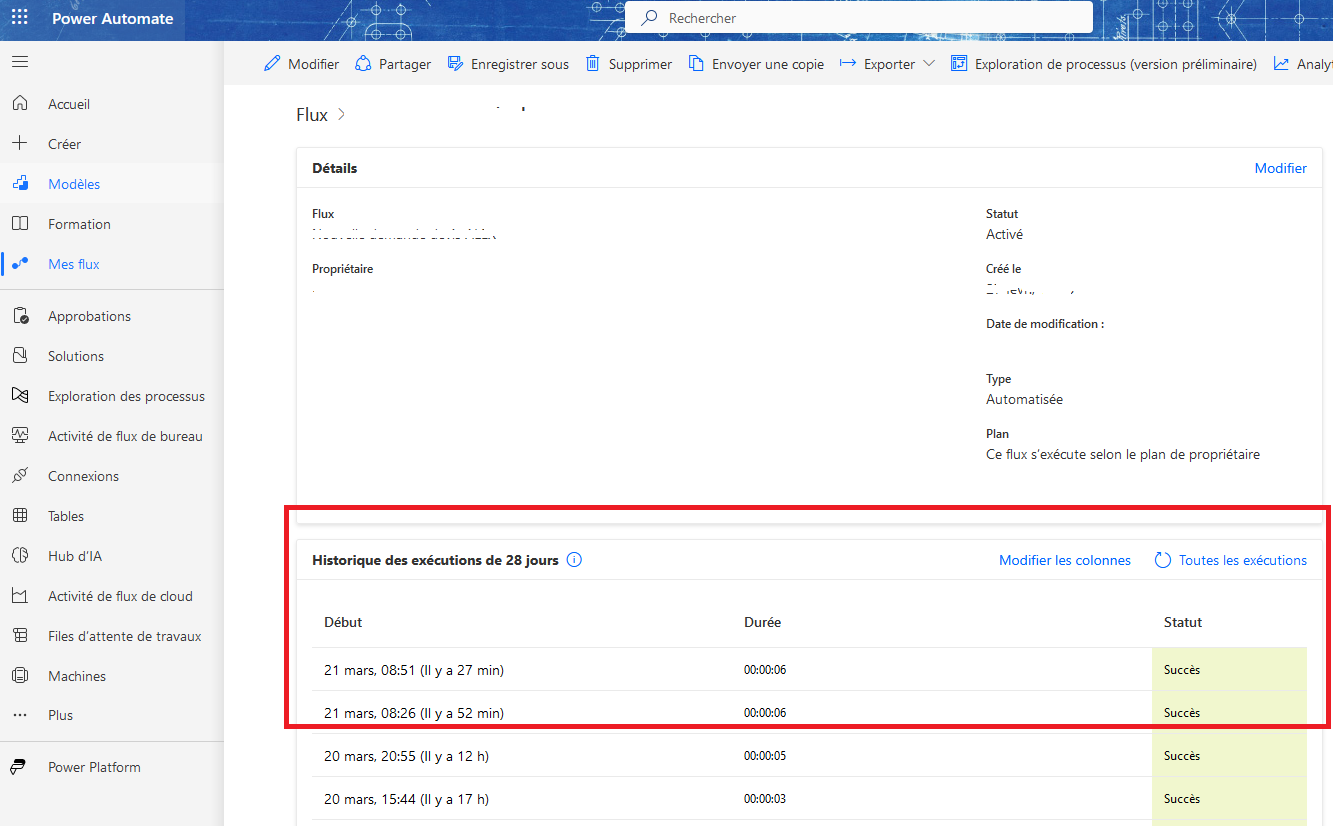Click Succès status of 20 mars, 20:55 run
Screen dimensions: 1333x826
(1182, 755)
